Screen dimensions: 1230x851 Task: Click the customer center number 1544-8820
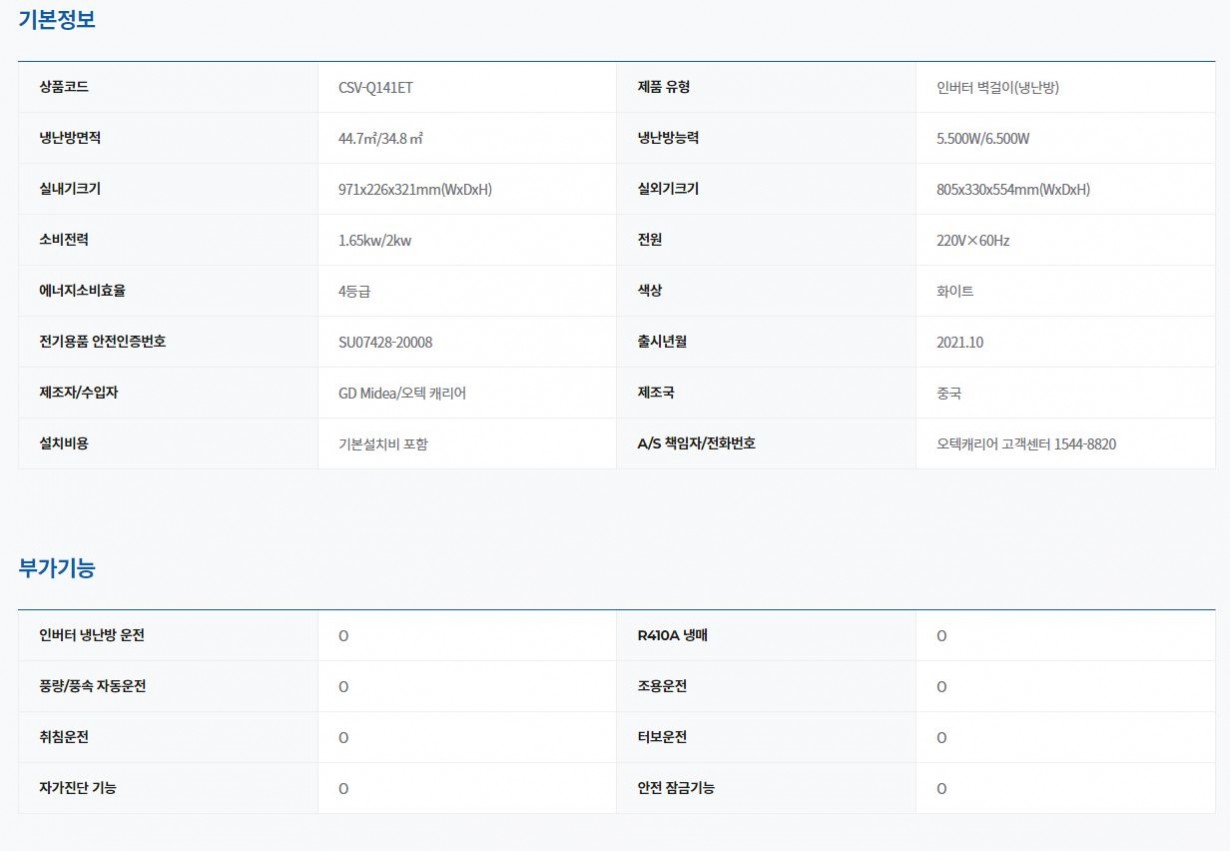pyautogui.click(x=1084, y=445)
